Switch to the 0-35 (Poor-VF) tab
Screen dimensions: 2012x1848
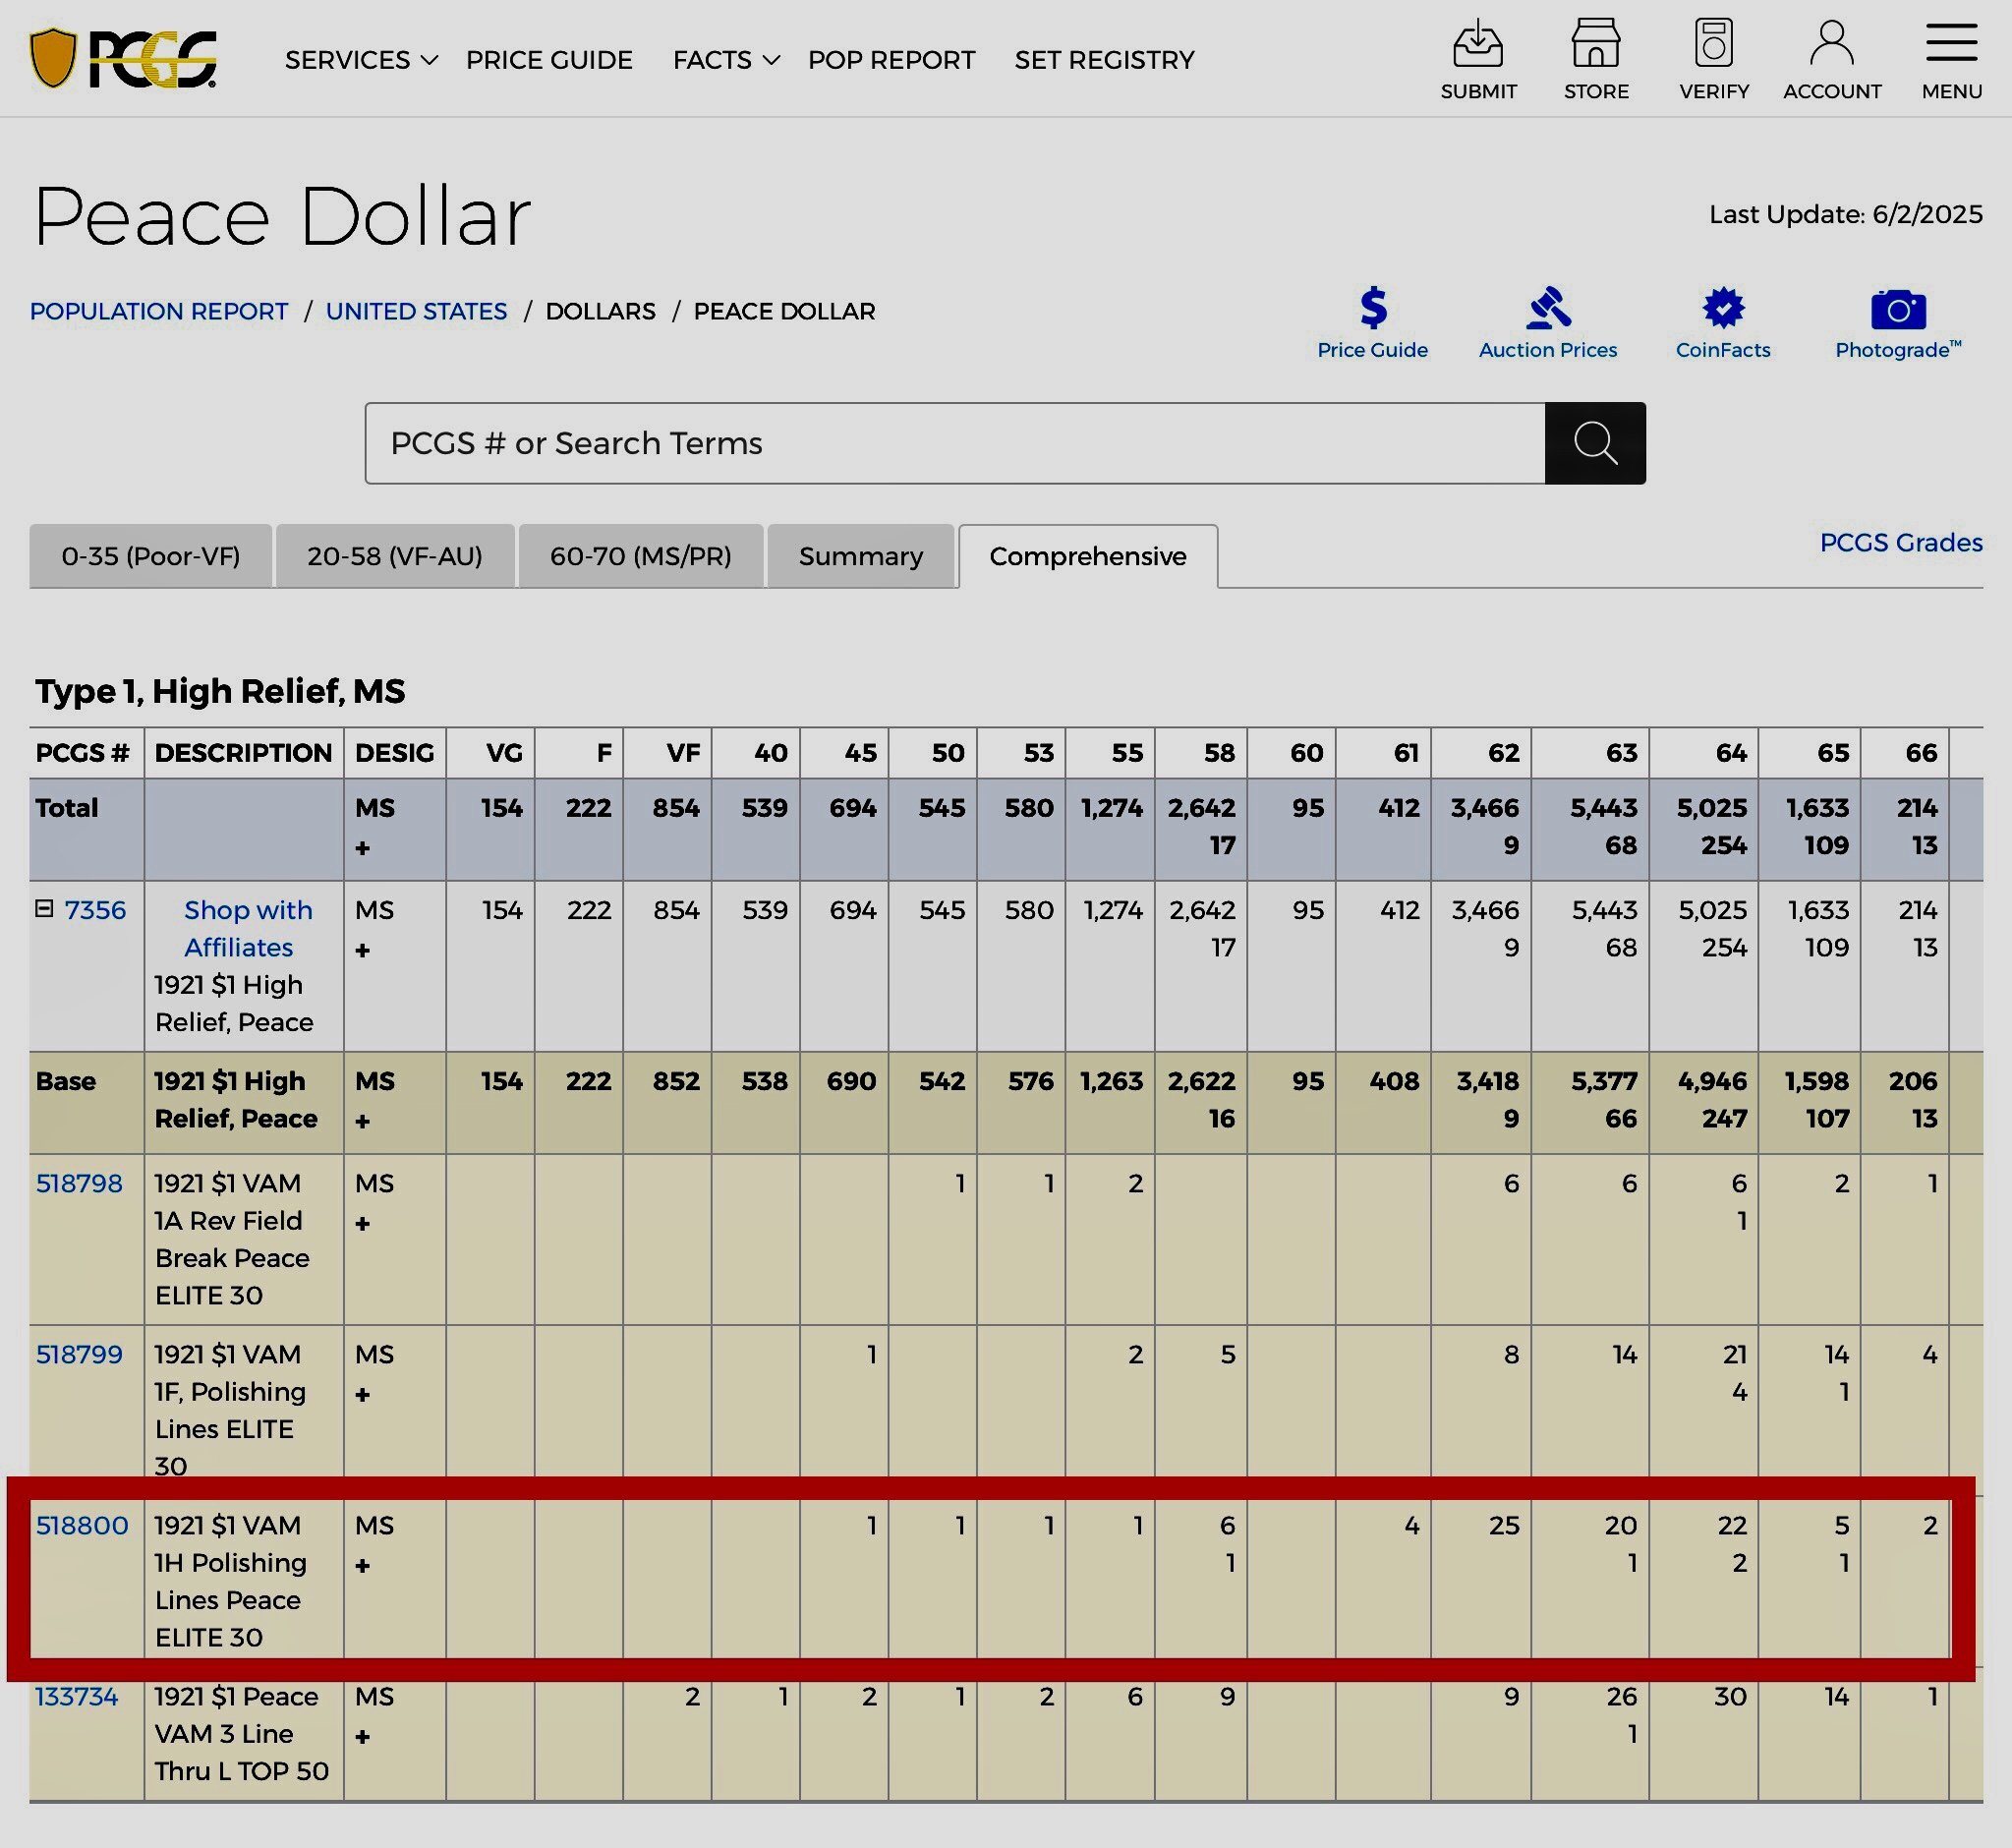pos(151,556)
